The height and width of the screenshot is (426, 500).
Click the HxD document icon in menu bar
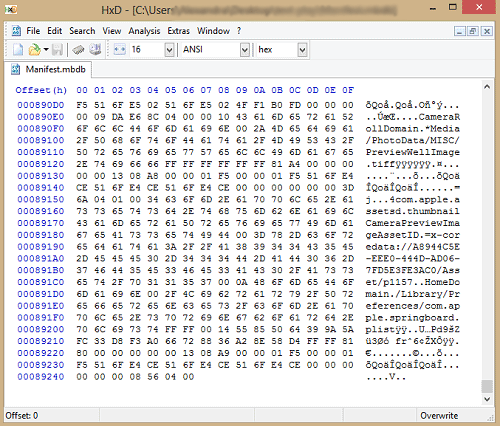pyautogui.click(x=16, y=31)
